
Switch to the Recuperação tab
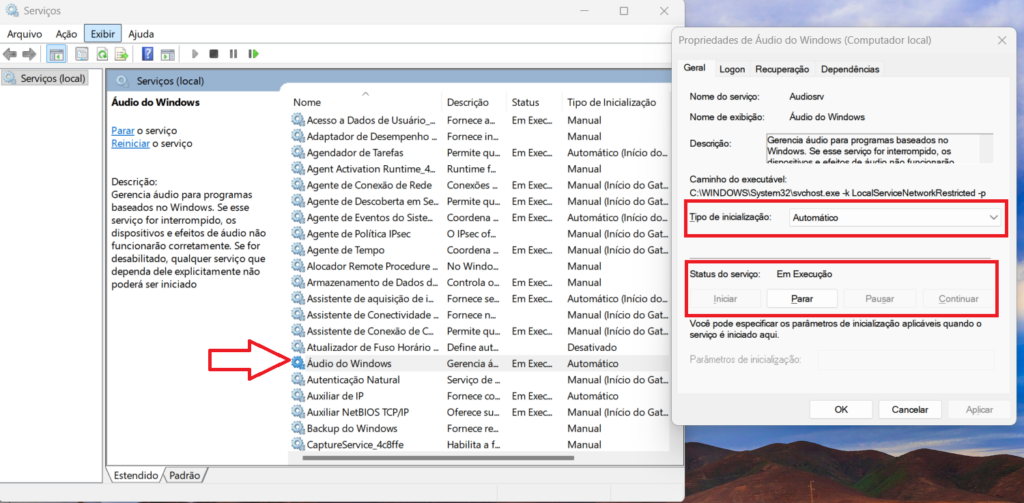782,69
